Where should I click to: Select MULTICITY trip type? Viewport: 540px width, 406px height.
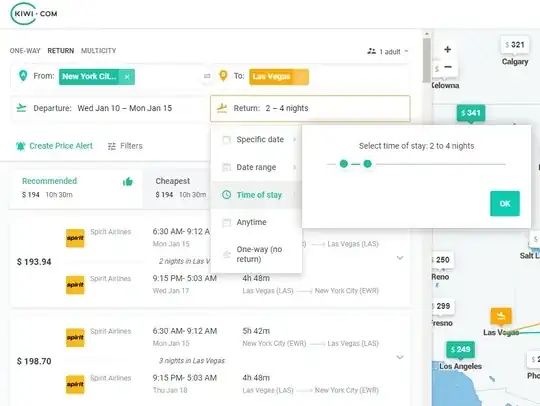tap(98, 51)
